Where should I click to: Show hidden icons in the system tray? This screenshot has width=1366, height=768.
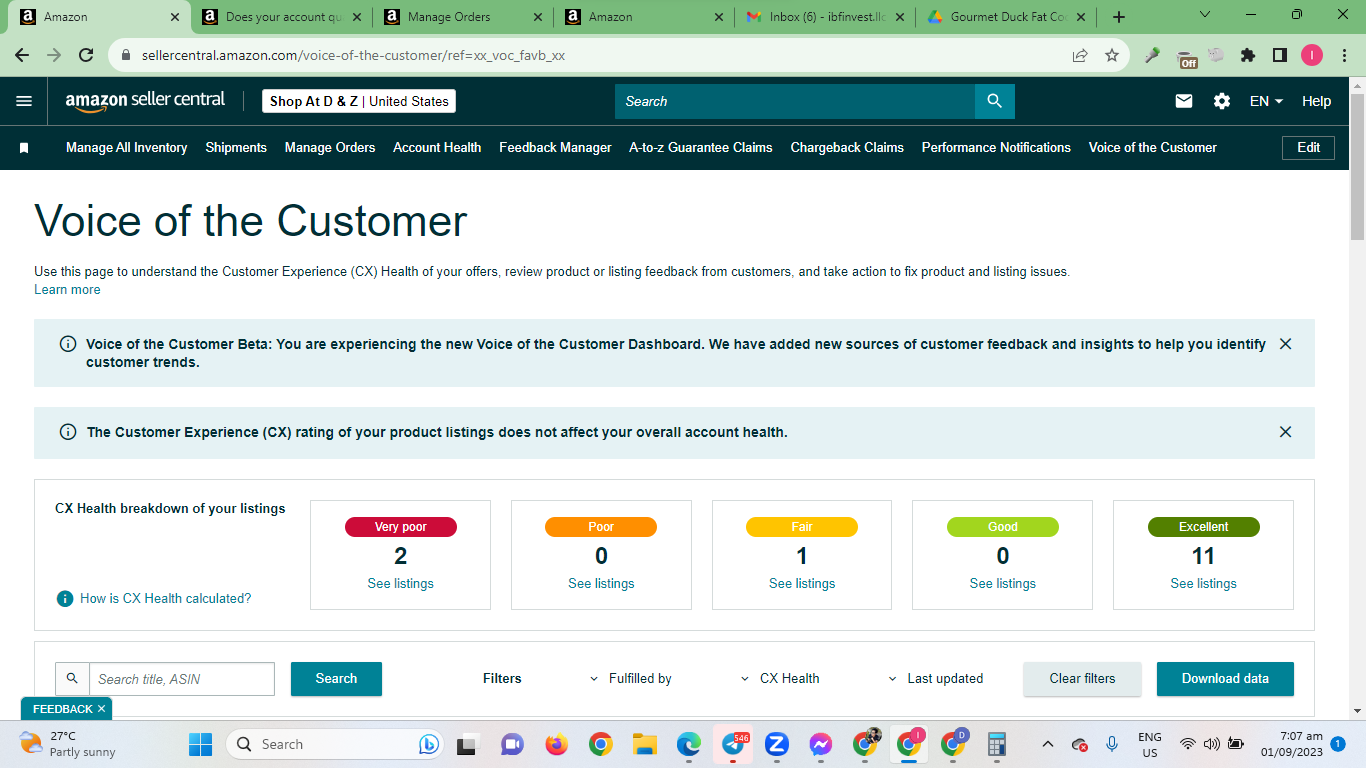point(1048,744)
